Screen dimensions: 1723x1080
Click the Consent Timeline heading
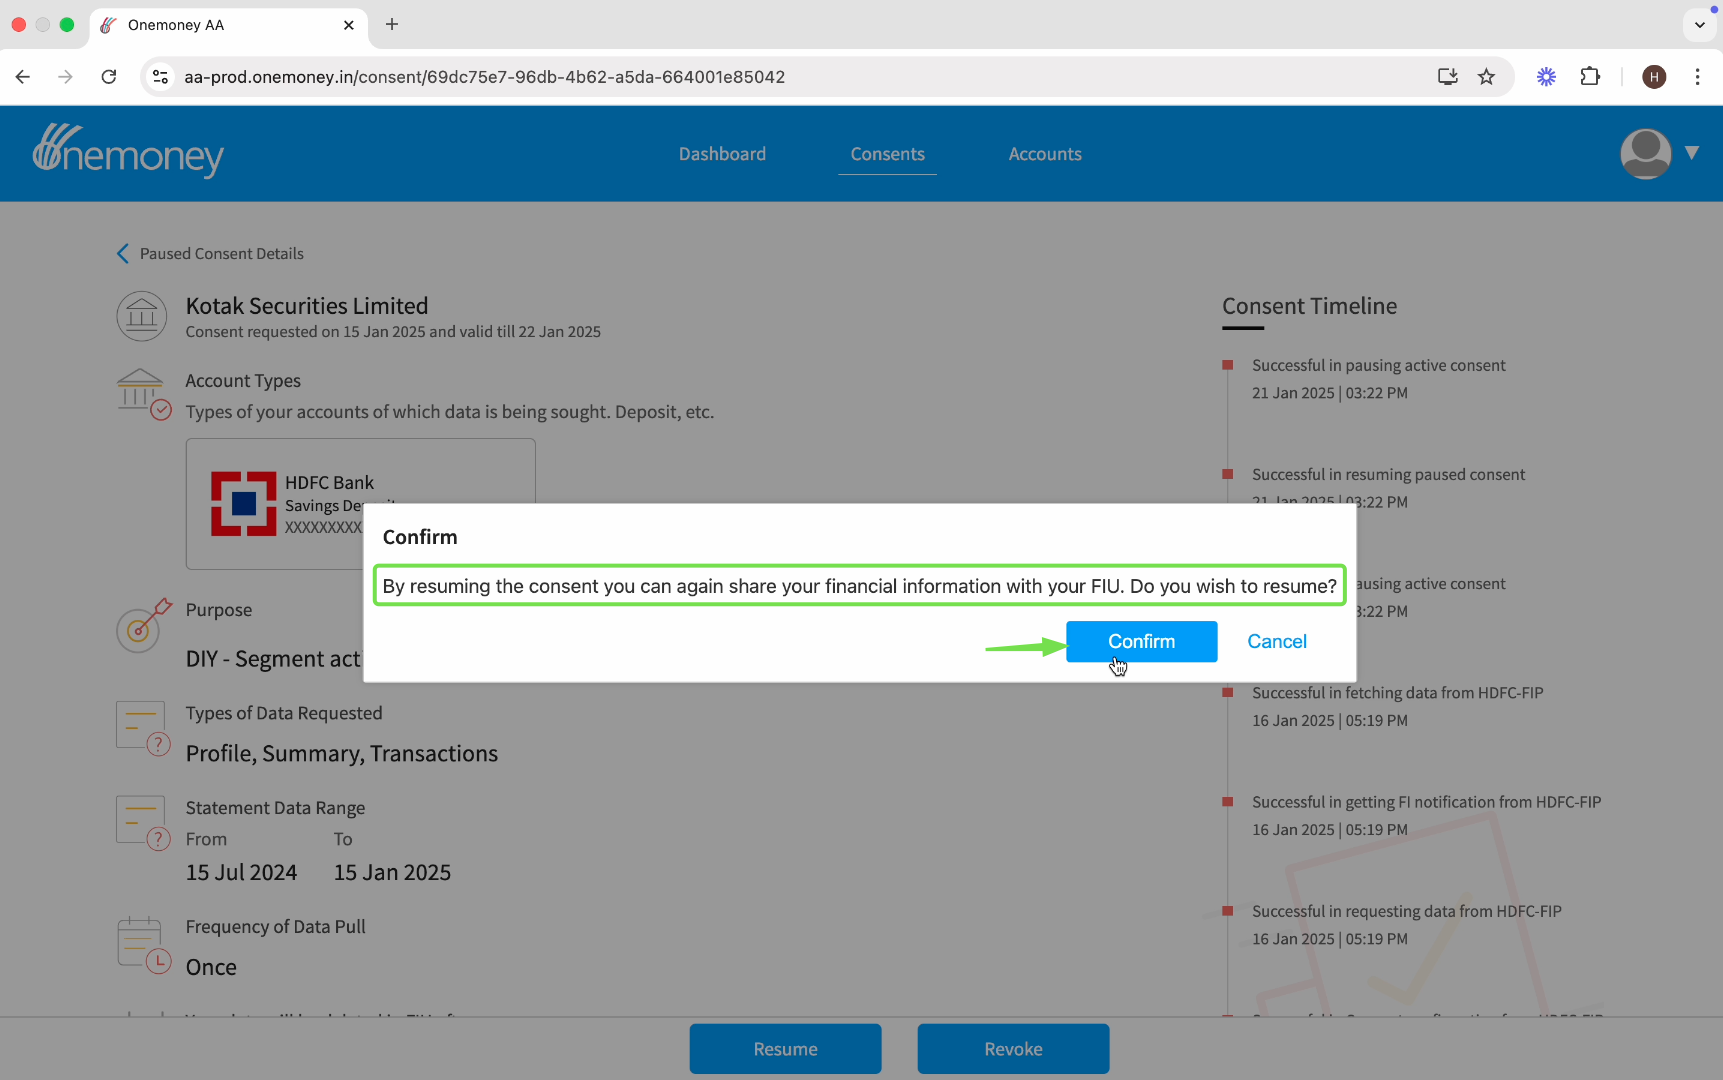point(1309,306)
